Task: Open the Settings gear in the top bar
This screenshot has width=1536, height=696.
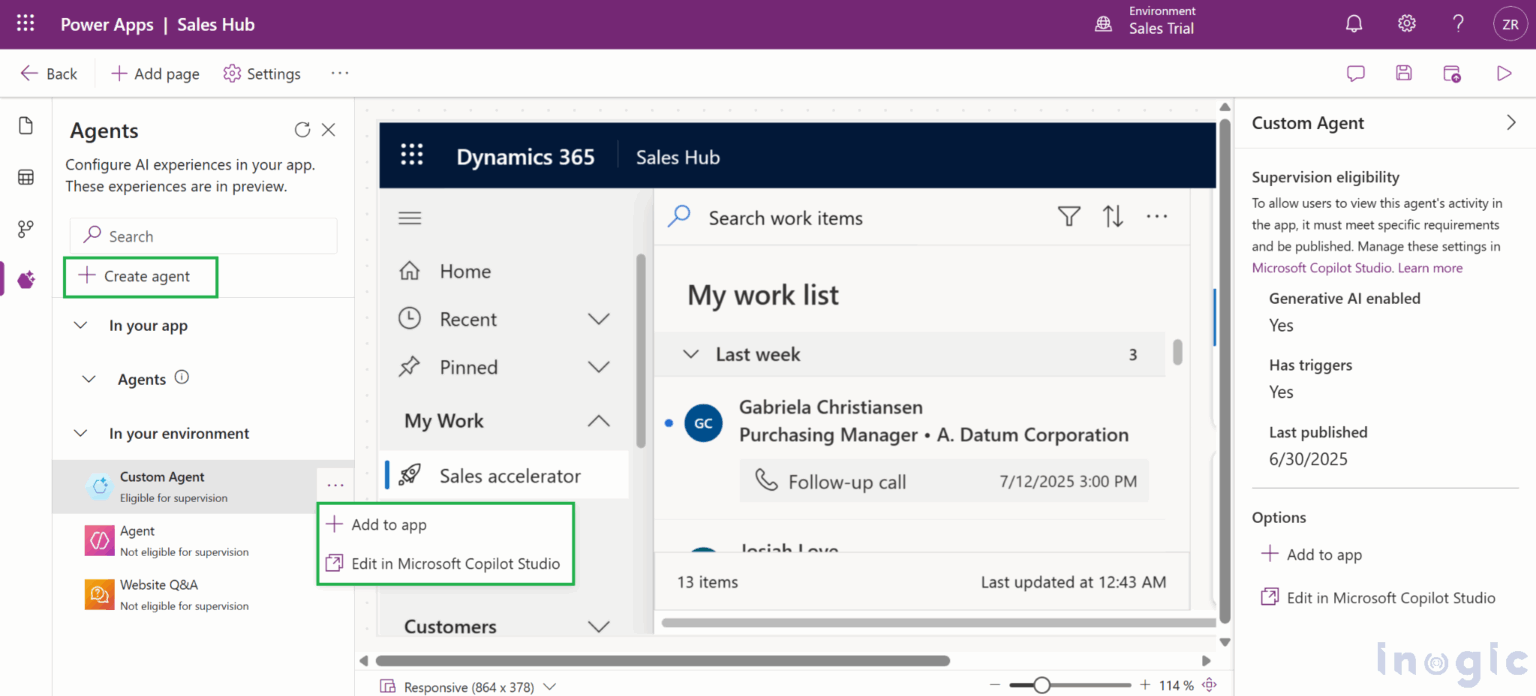Action: click(1406, 22)
